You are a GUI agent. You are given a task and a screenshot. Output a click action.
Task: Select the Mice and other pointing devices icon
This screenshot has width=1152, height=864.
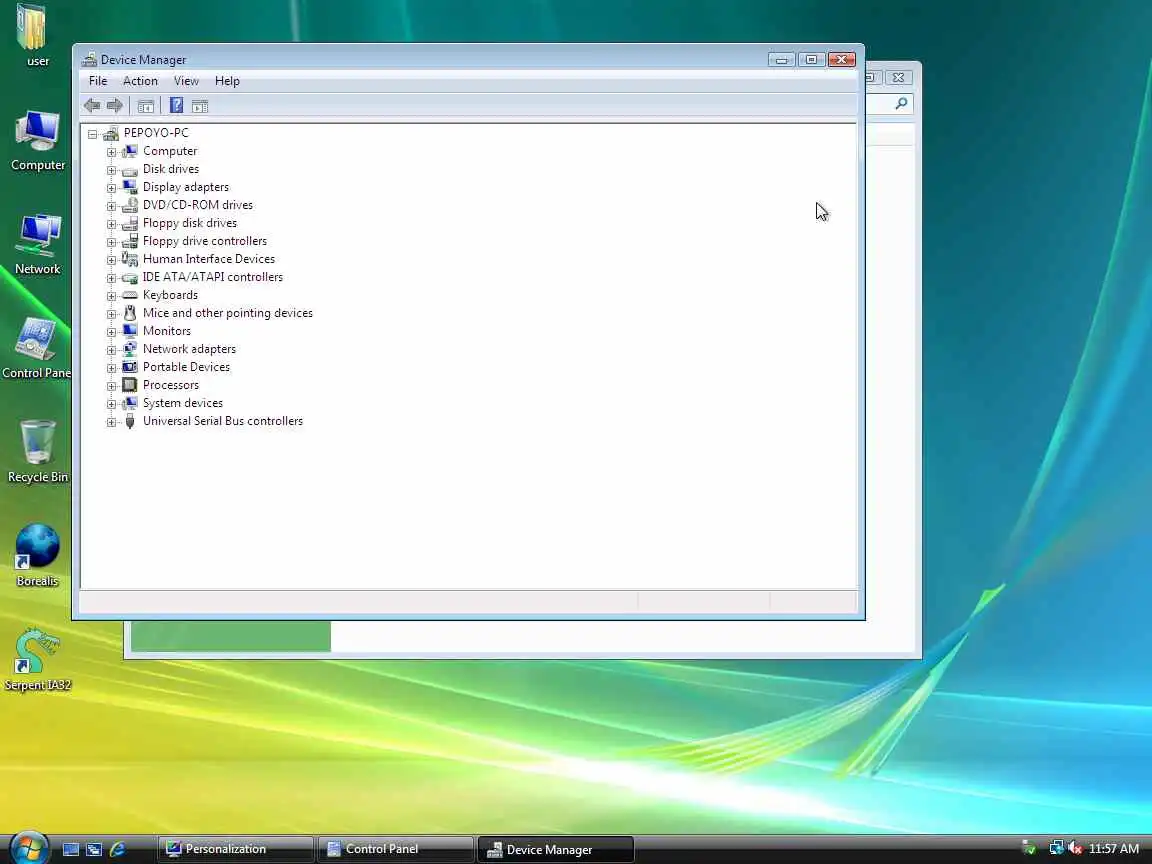pos(129,313)
